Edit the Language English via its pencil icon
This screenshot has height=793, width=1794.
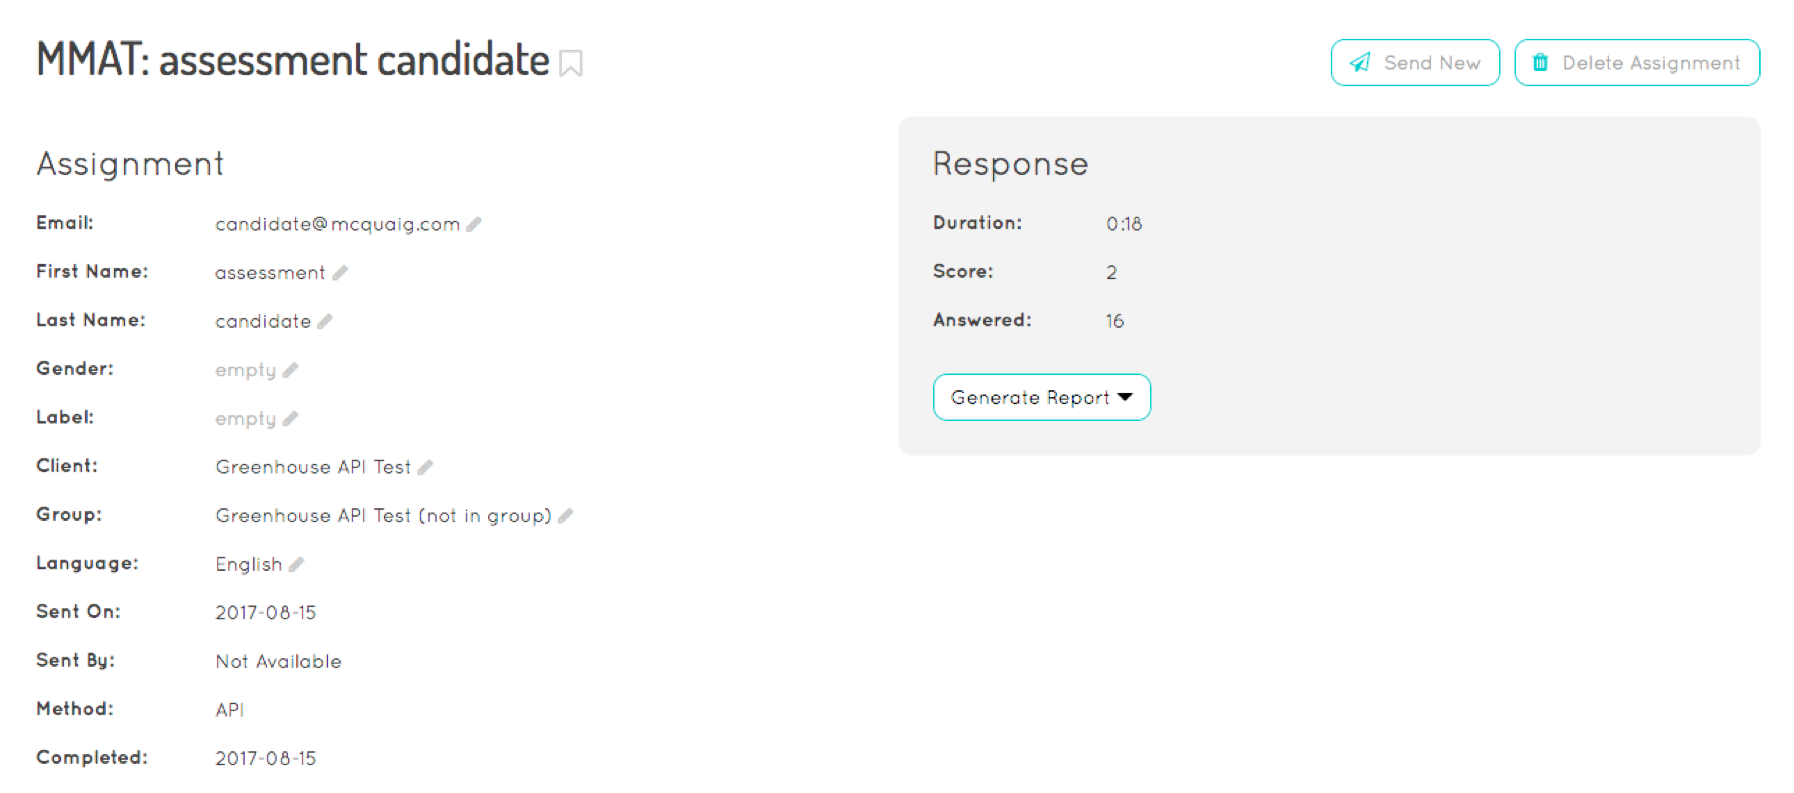pos(296,564)
